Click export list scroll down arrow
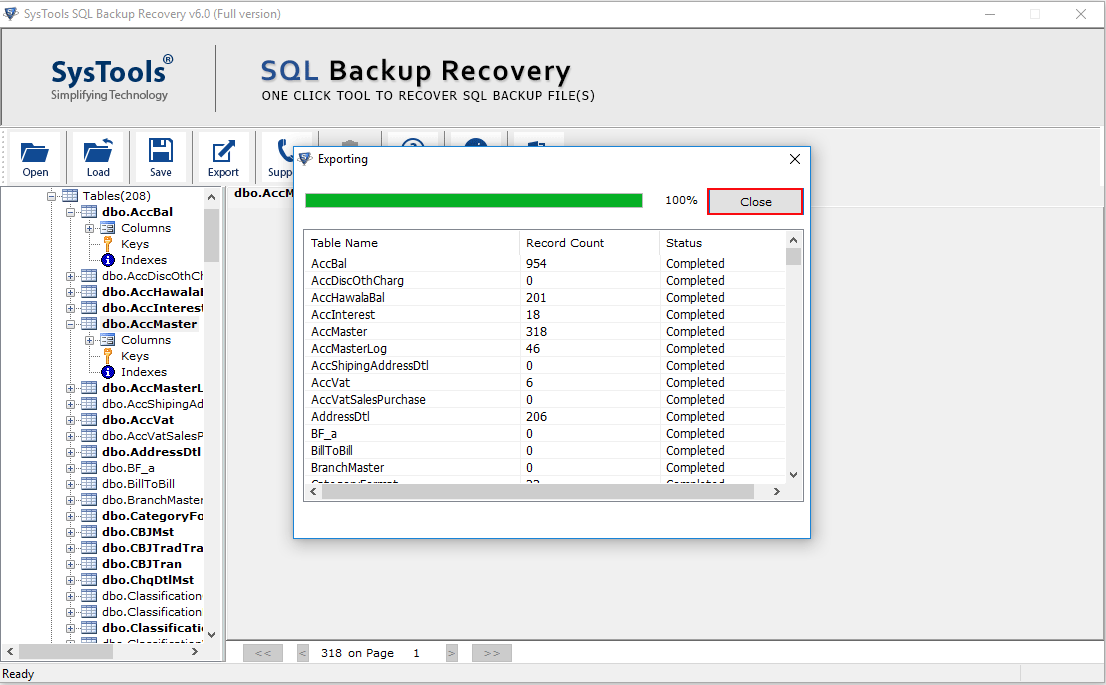Viewport: 1106px width, 685px height. (x=794, y=475)
